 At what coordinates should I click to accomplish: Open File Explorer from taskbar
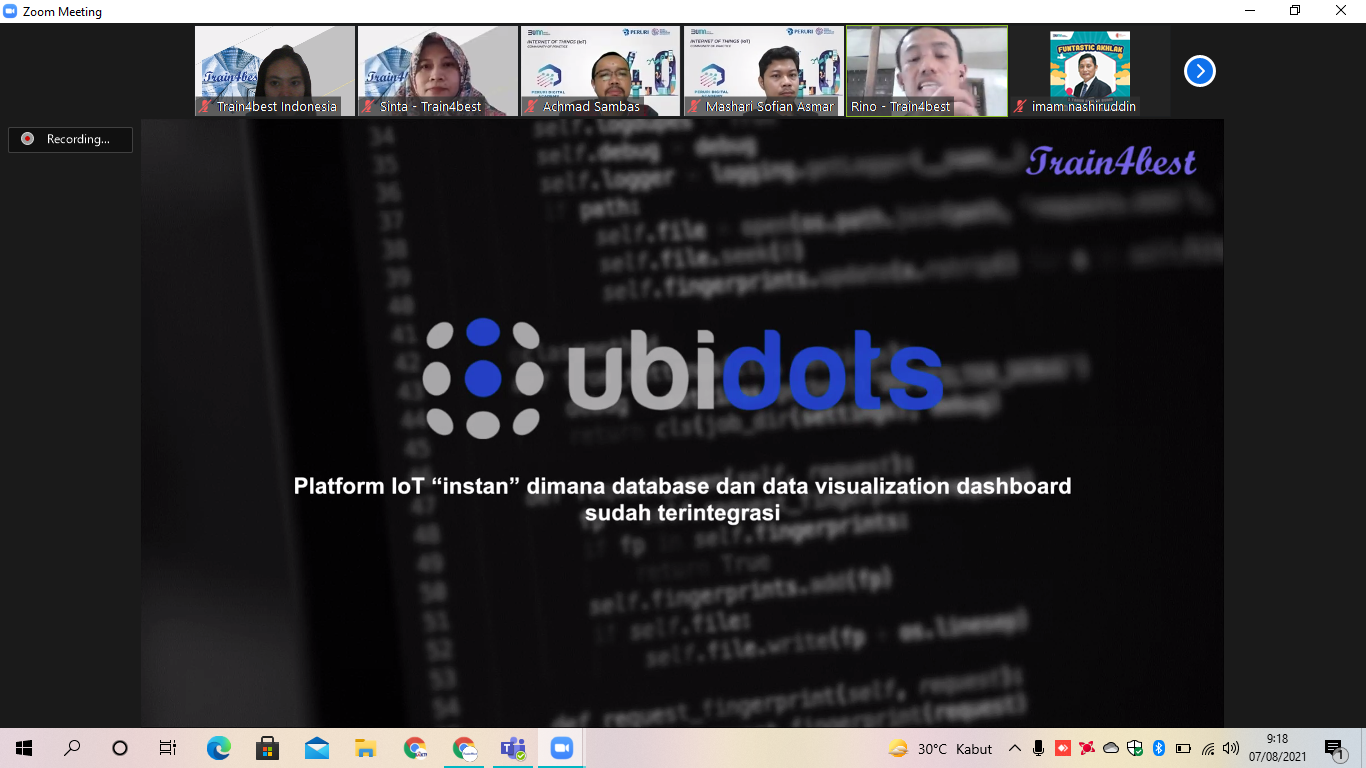pyautogui.click(x=366, y=748)
